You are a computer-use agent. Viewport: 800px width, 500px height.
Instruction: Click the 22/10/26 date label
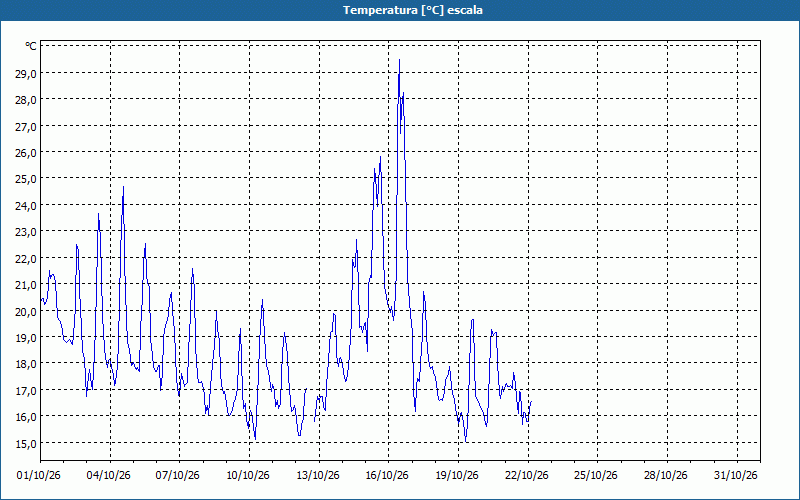[x=527, y=475]
